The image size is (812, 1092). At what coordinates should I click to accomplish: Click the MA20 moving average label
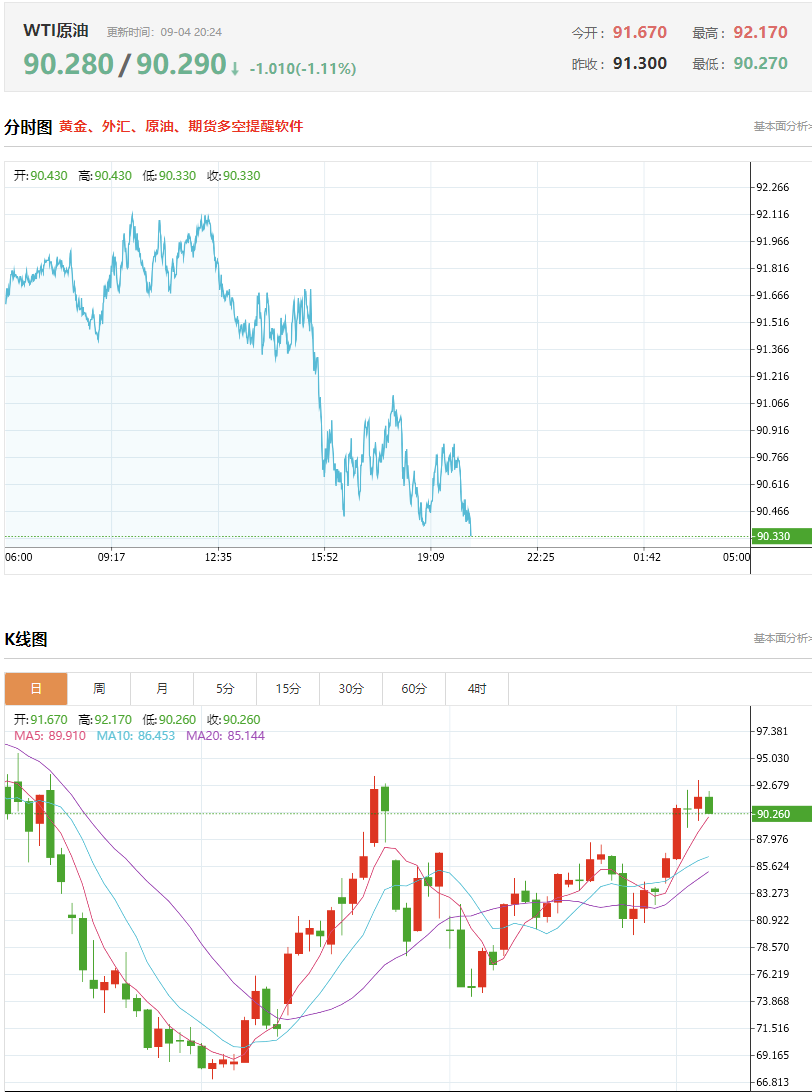[x=225, y=735]
